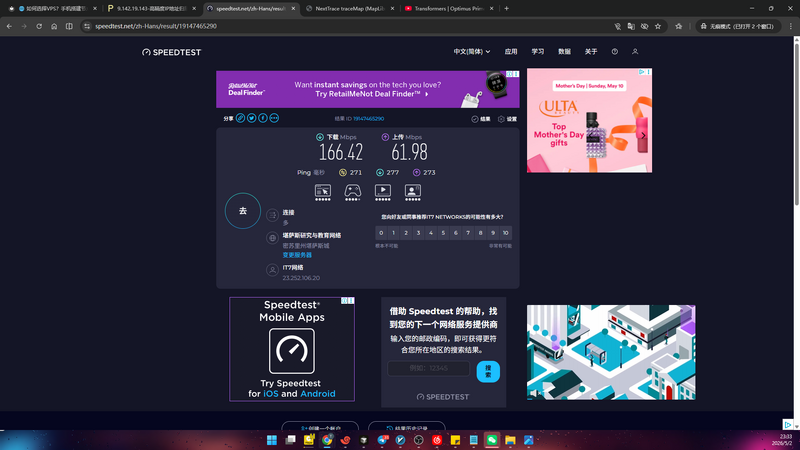This screenshot has width=800, height=450.
Task: Open result ID 19147465290 link
Action: tap(368, 118)
